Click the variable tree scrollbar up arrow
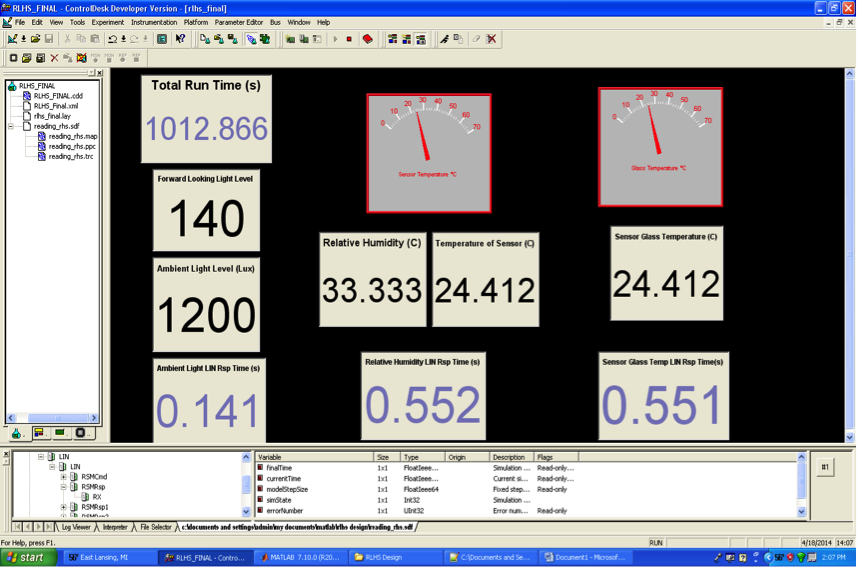 click(x=246, y=457)
